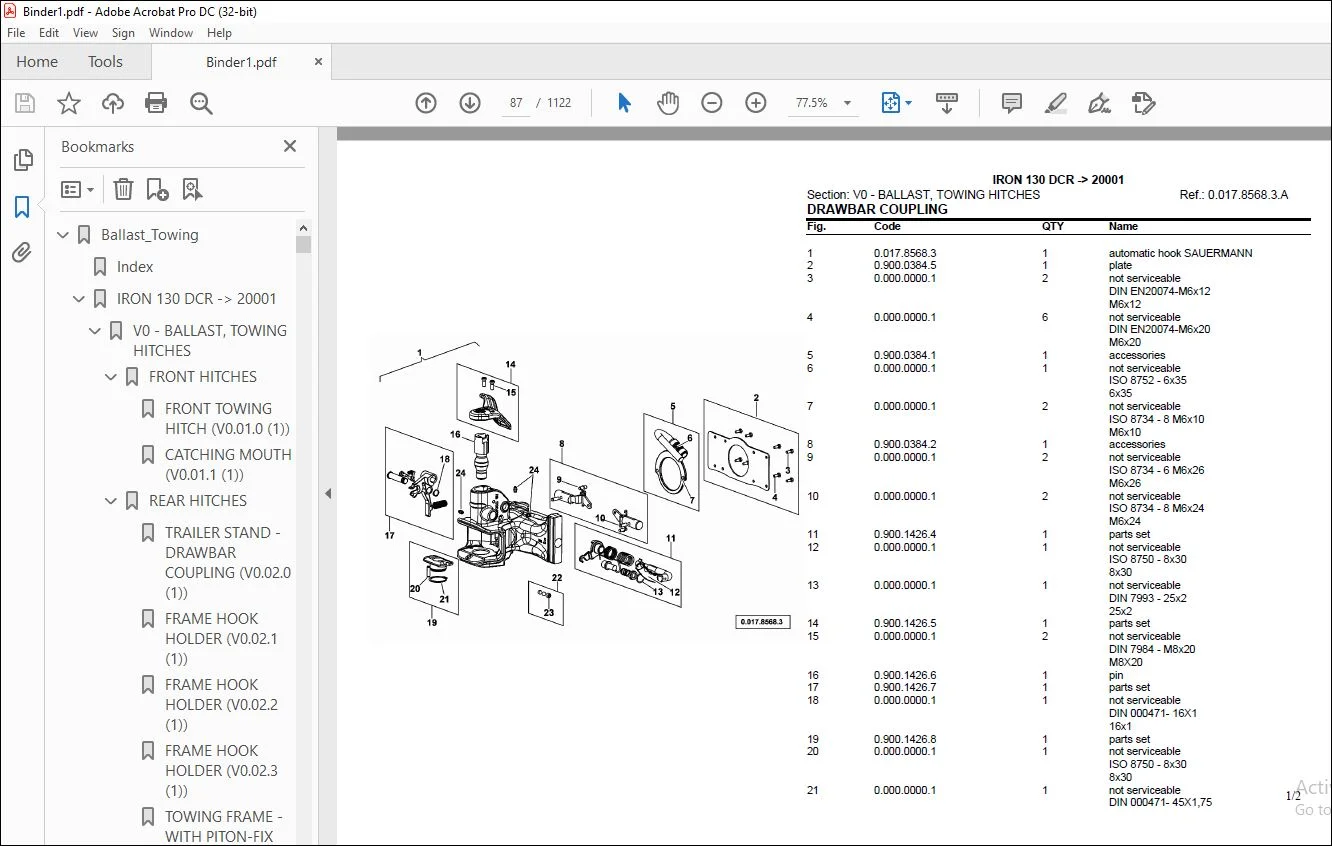Click the zoom percentage field
This screenshot has width=1332, height=846.
(812, 103)
